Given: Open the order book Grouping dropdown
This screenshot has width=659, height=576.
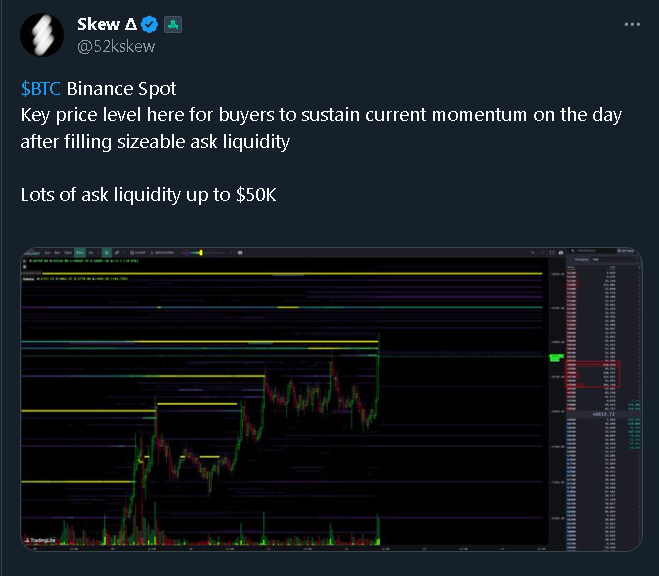Looking at the screenshot, I should (x=615, y=260).
